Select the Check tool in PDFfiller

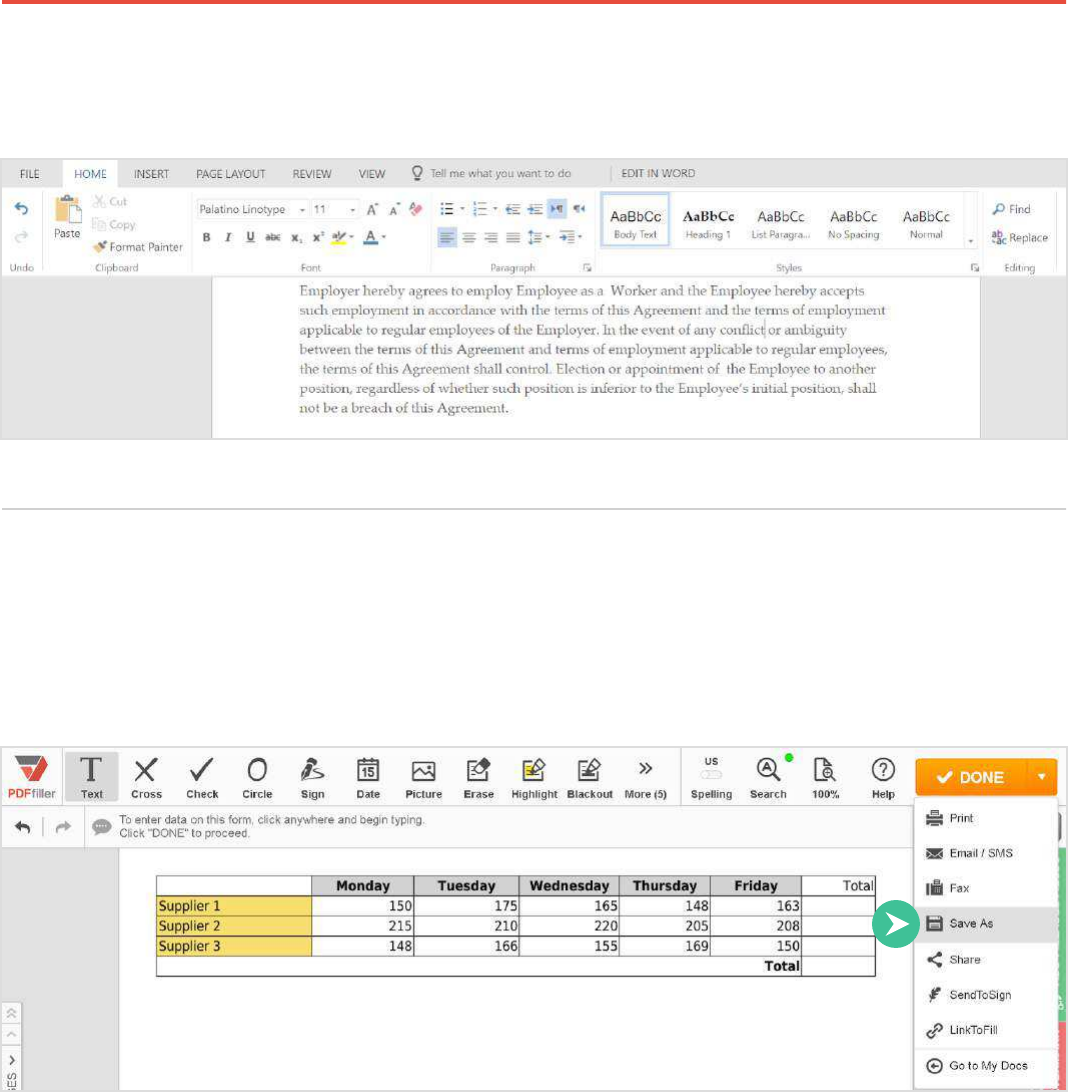pyautogui.click(x=202, y=777)
